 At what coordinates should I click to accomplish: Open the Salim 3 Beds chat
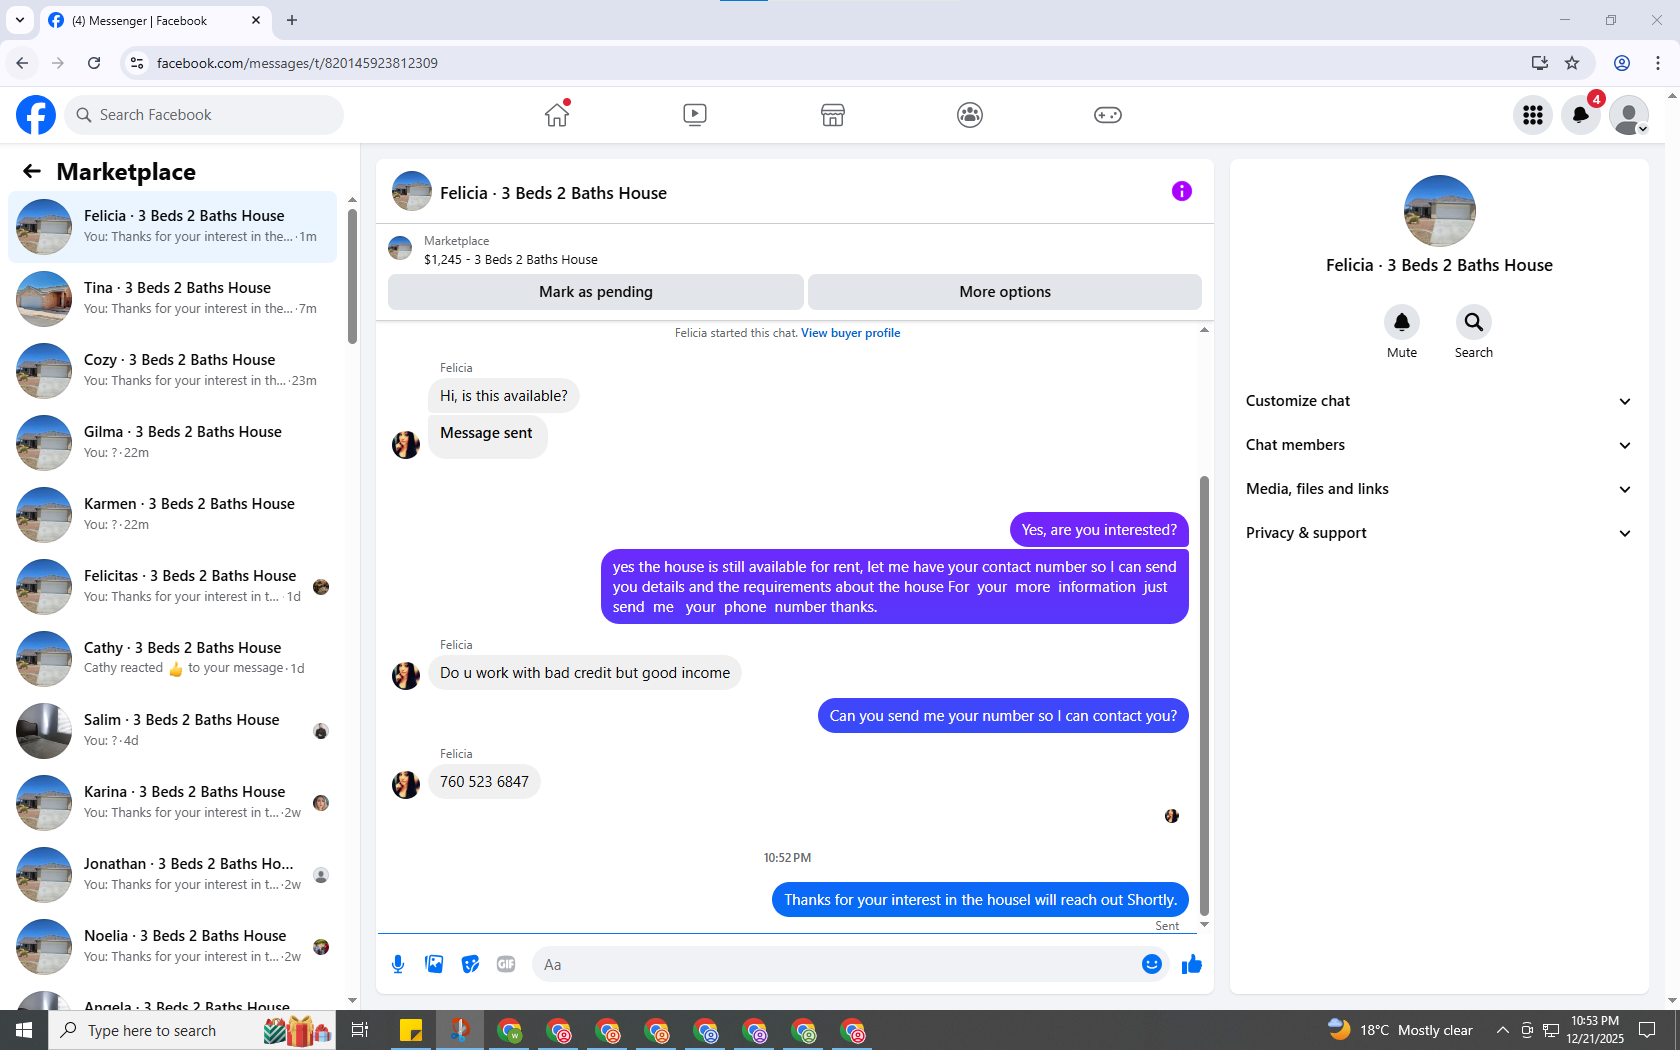(x=172, y=731)
